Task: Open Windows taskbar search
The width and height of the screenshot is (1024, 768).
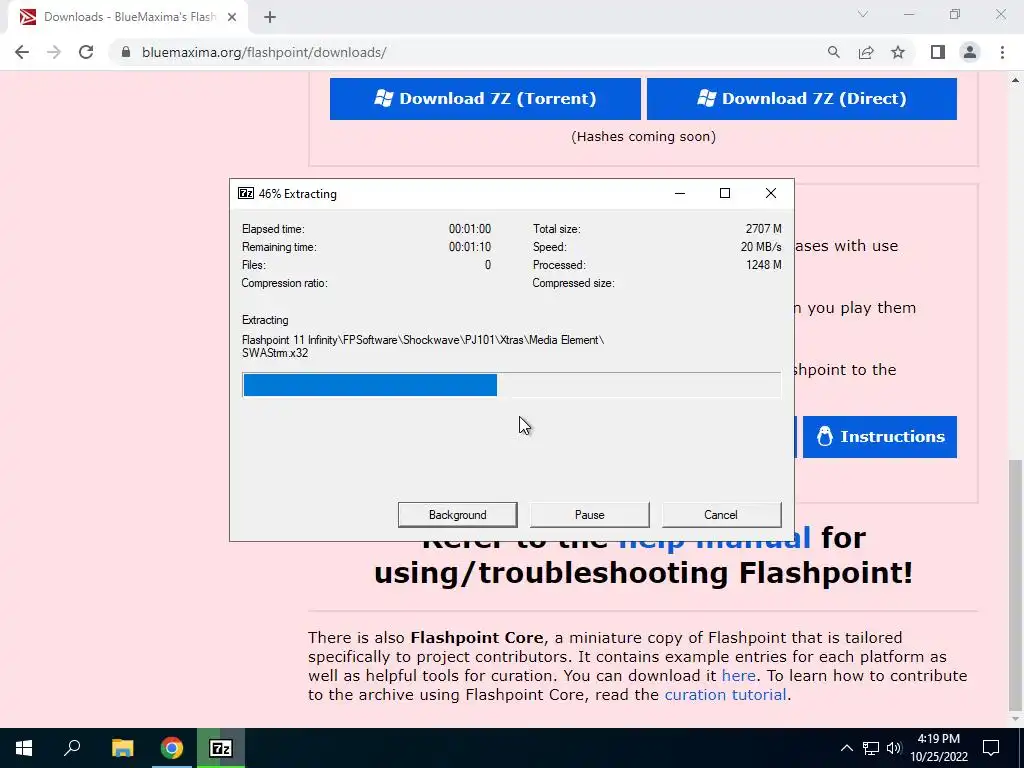Action: [72, 748]
